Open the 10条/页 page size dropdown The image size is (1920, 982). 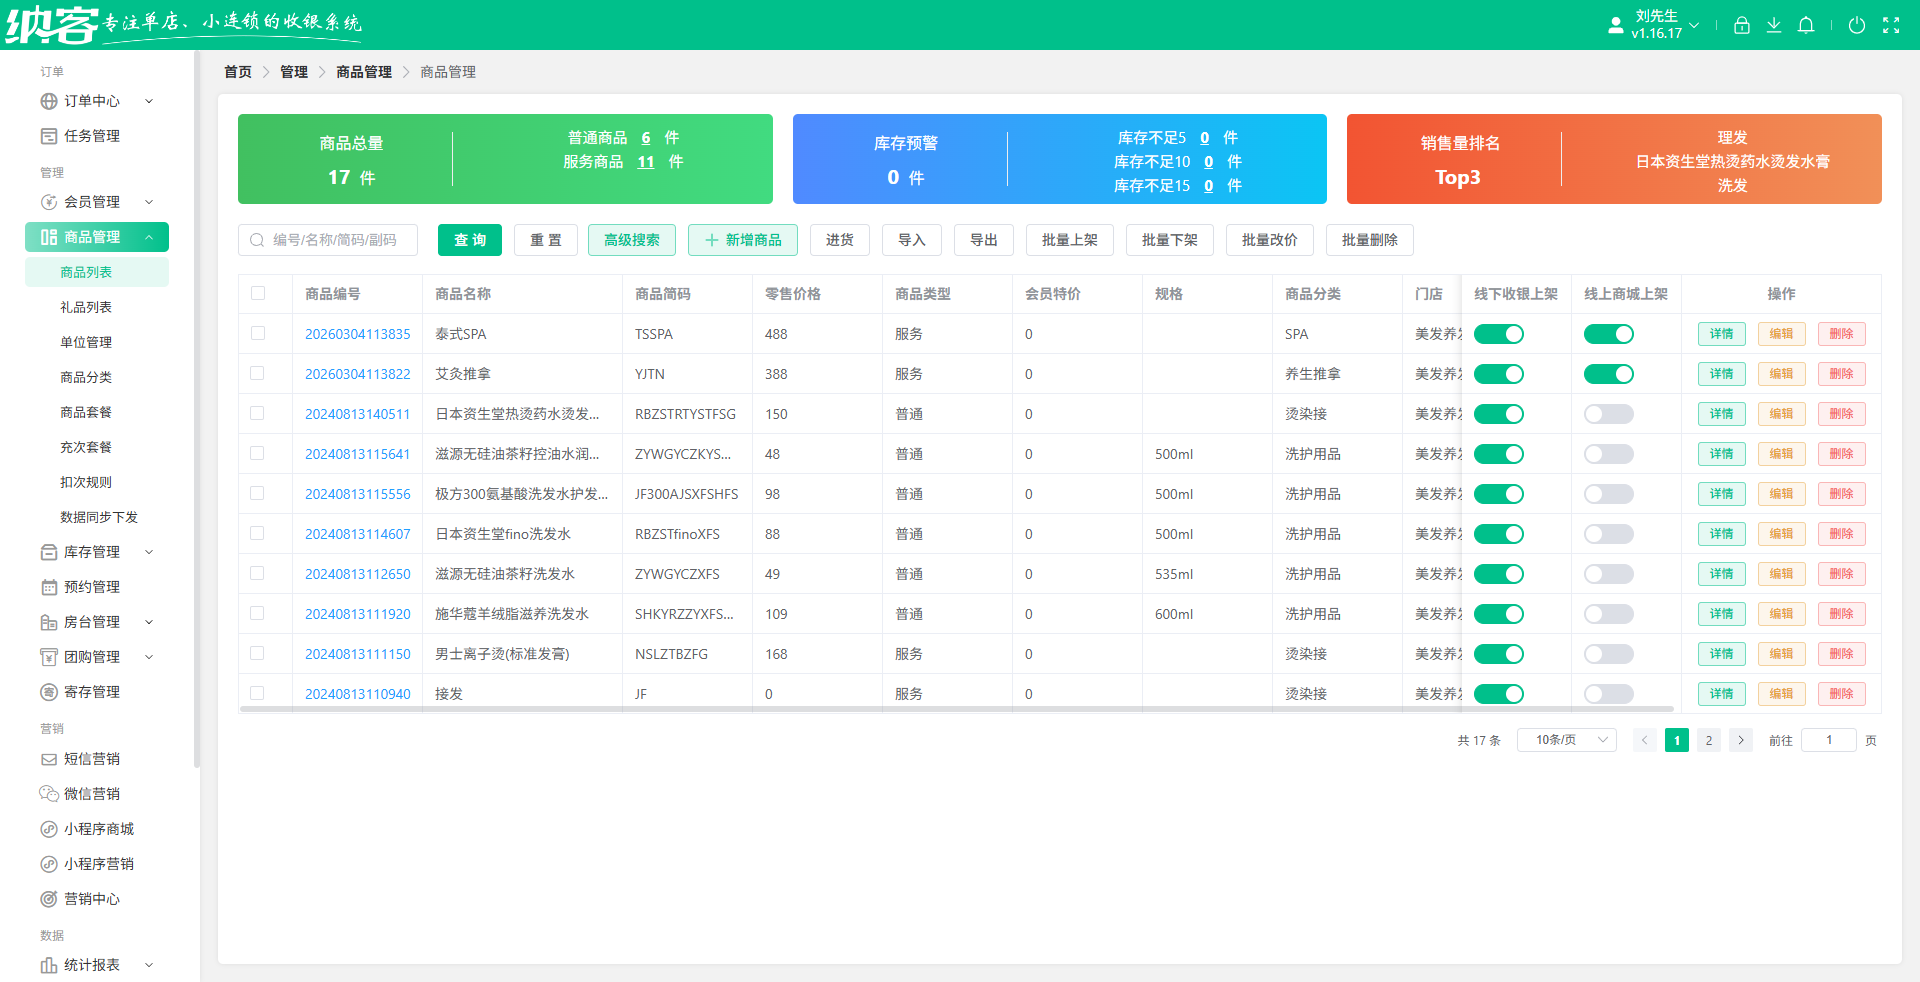coord(1566,740)
